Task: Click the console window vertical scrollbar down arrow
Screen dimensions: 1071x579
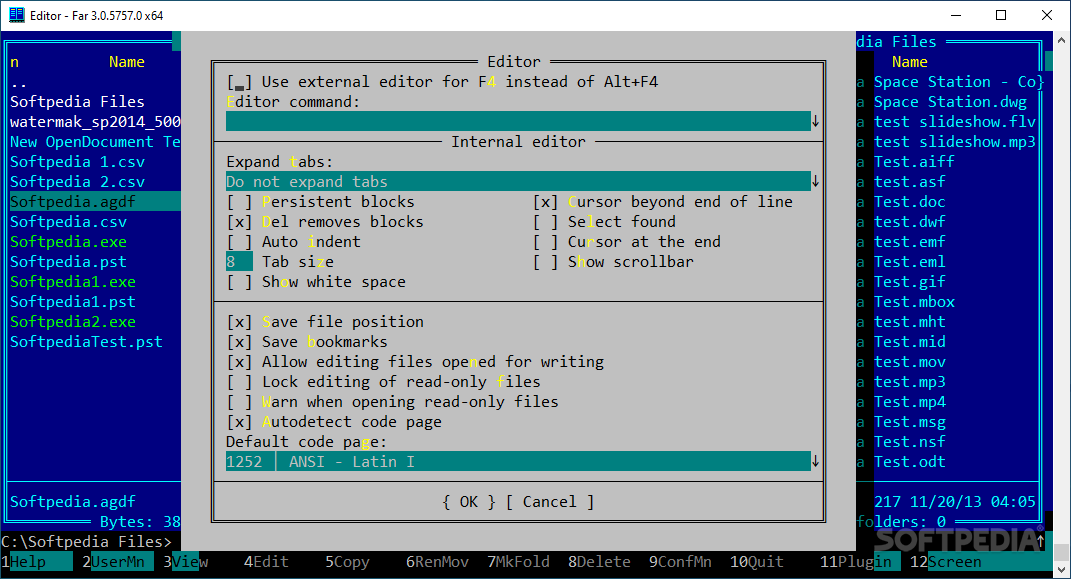Action: click(1061, 569)
